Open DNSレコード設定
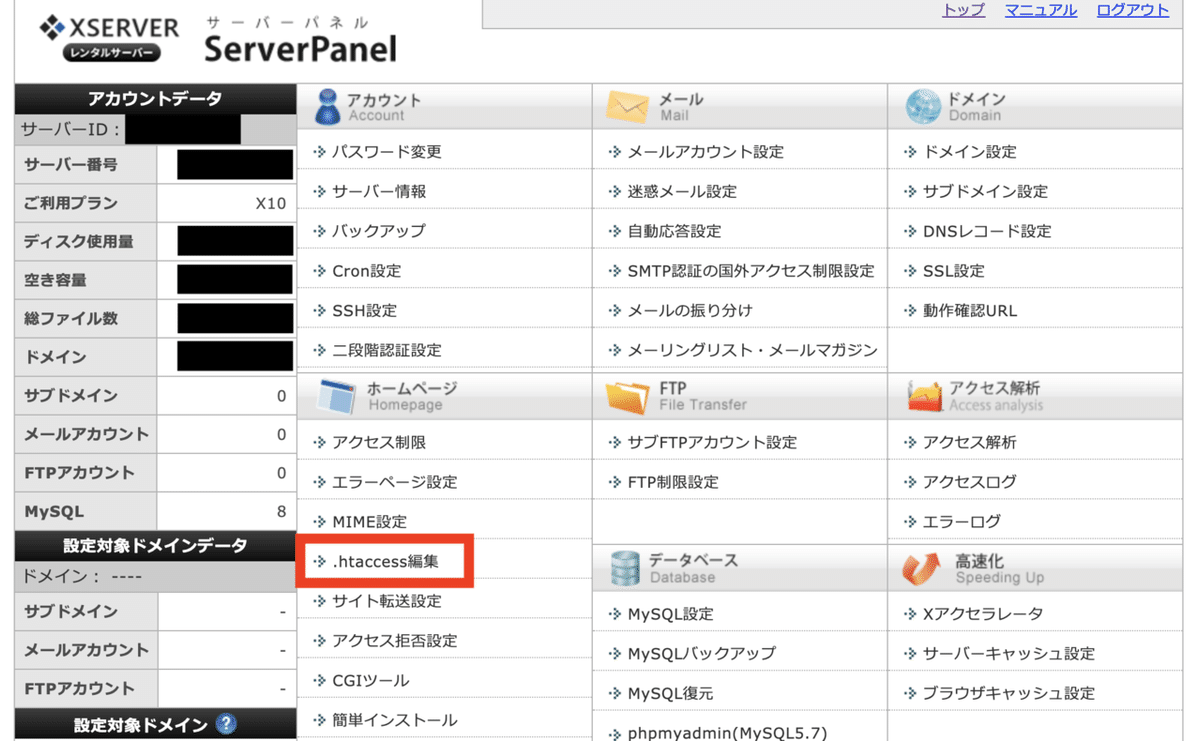This screenshot has height=741, width=1200. tap(987, 231)
